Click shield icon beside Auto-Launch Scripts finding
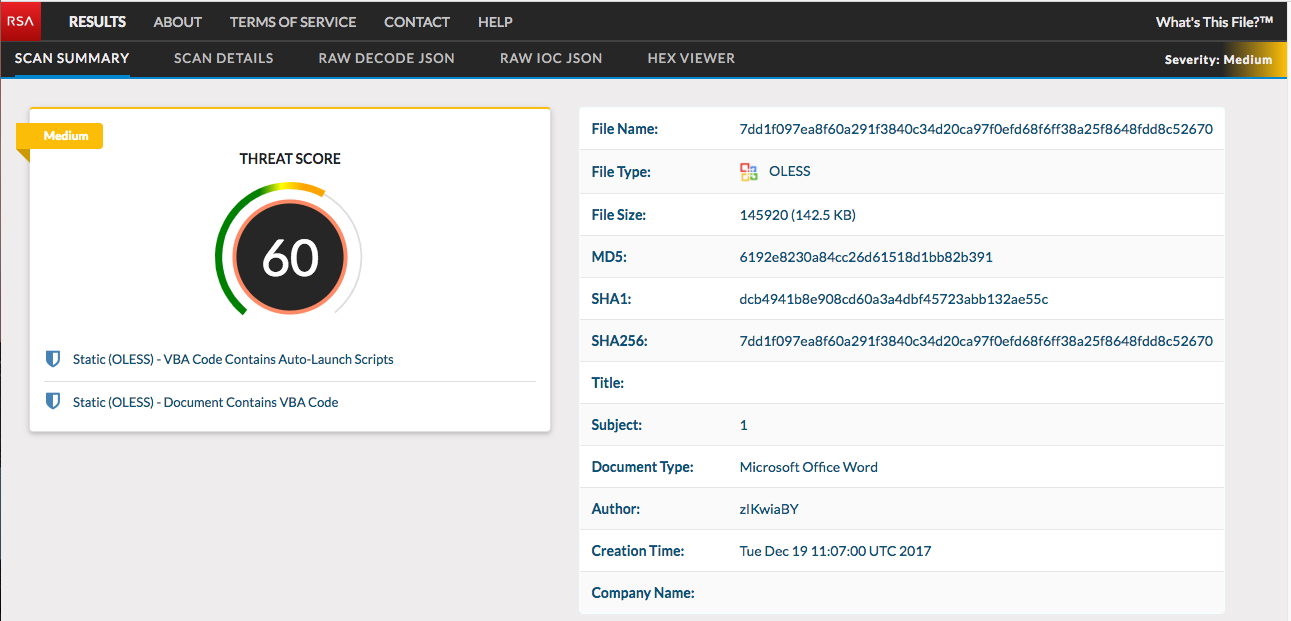Viewport: 1291px width, 621px height. (53, 359)
